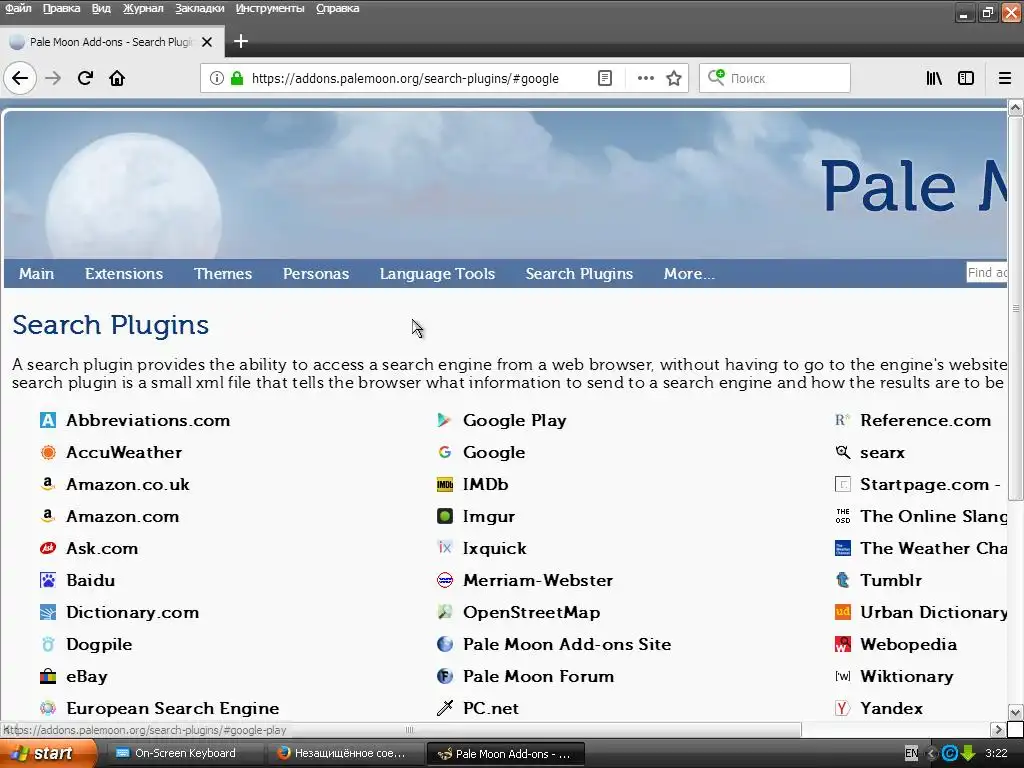Image resolution: width=1024 pixels, height=768 pixels.
Task: Click the Pale Moon Forum icon
Action: 445,676
